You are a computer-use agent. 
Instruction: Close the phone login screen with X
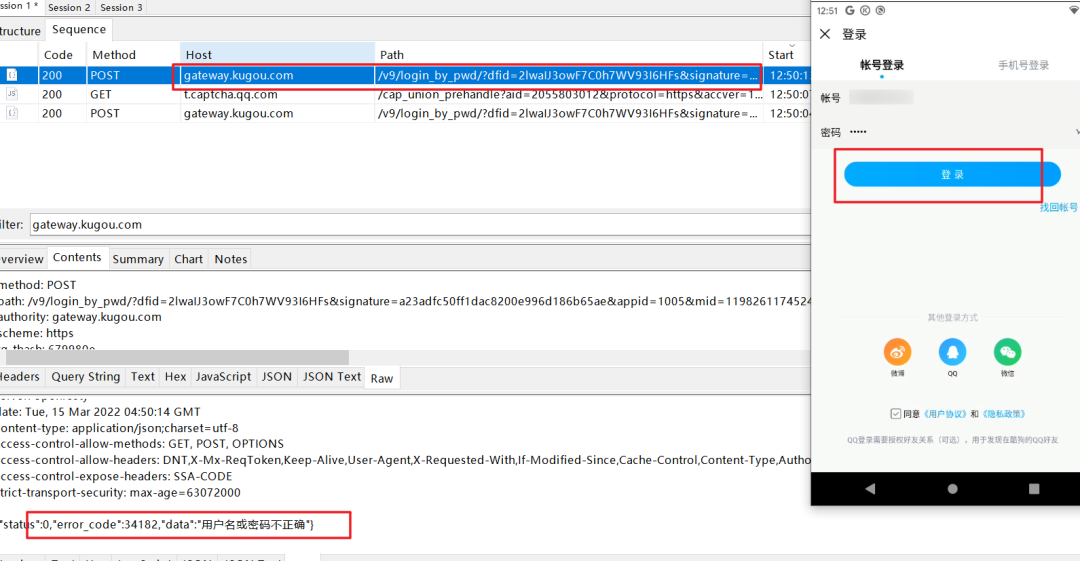pyautogui.click(x=825, y=34)
